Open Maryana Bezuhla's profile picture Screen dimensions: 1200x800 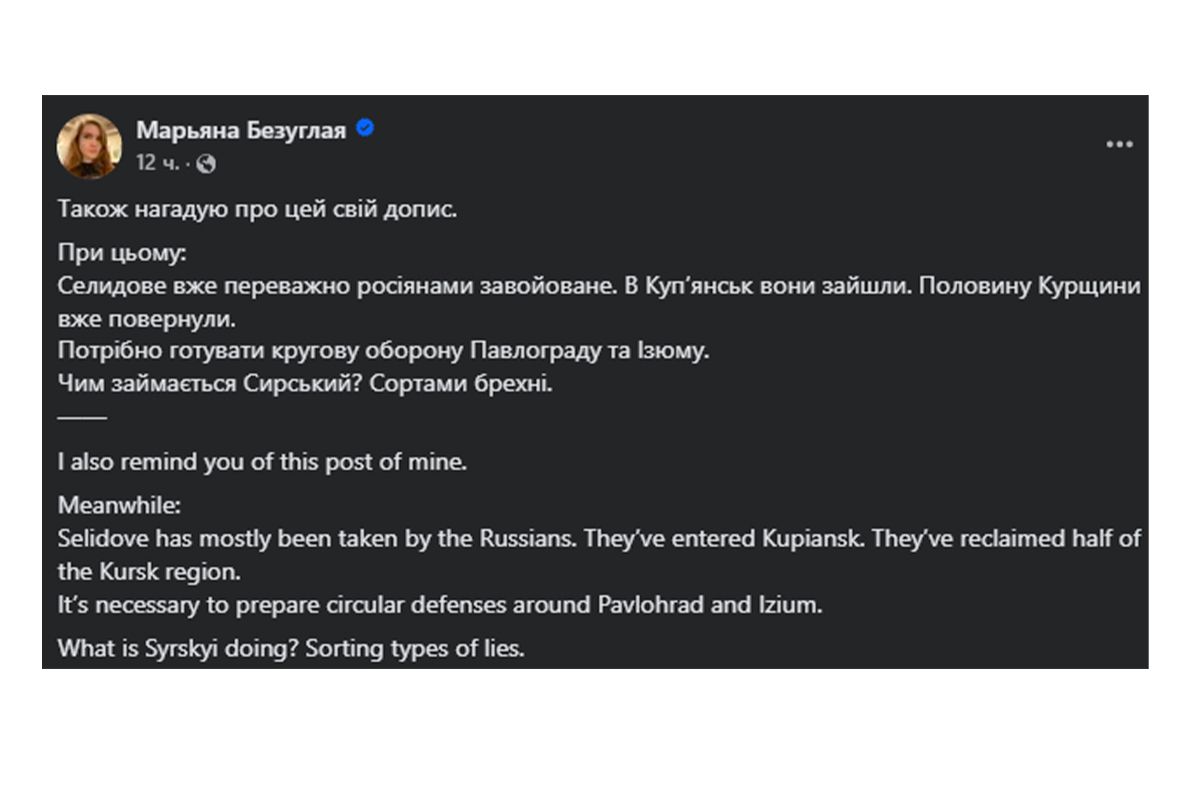88,143
